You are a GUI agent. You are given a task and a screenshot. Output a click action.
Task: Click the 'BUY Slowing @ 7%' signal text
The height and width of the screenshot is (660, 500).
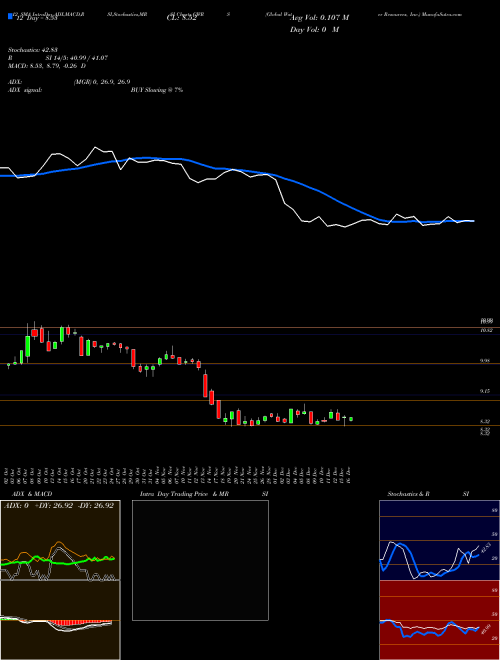157,90
